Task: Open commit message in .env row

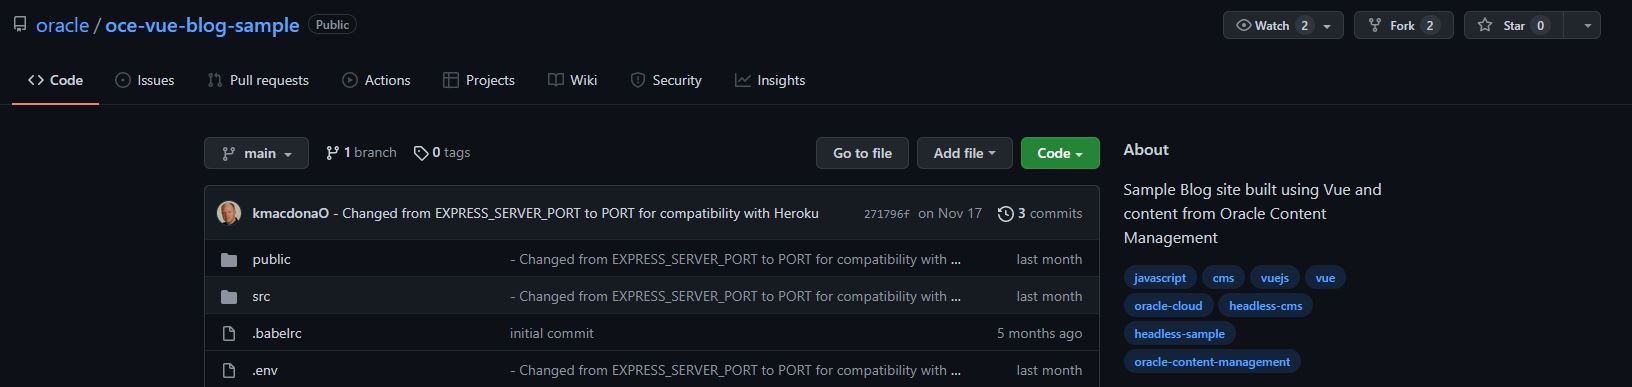Action: [x=735, y=370]
